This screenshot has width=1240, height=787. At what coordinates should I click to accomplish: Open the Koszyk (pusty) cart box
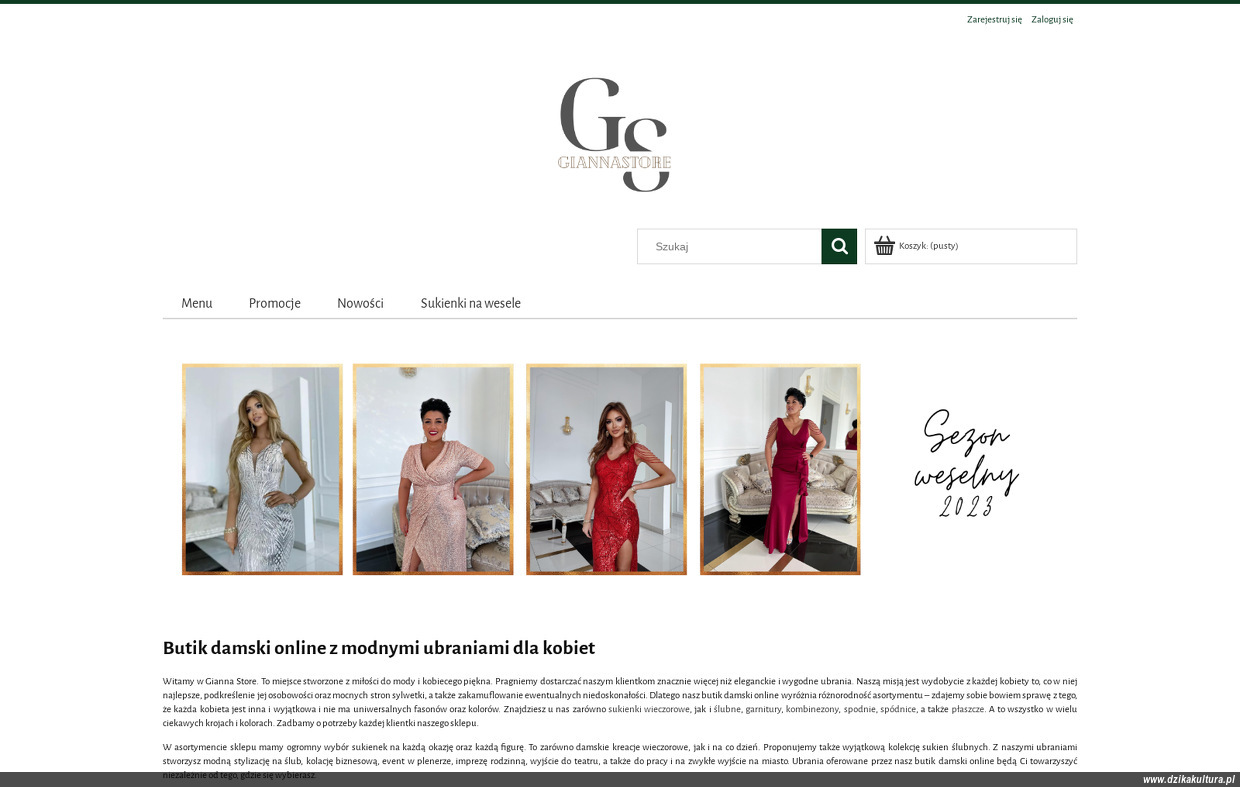971,246
